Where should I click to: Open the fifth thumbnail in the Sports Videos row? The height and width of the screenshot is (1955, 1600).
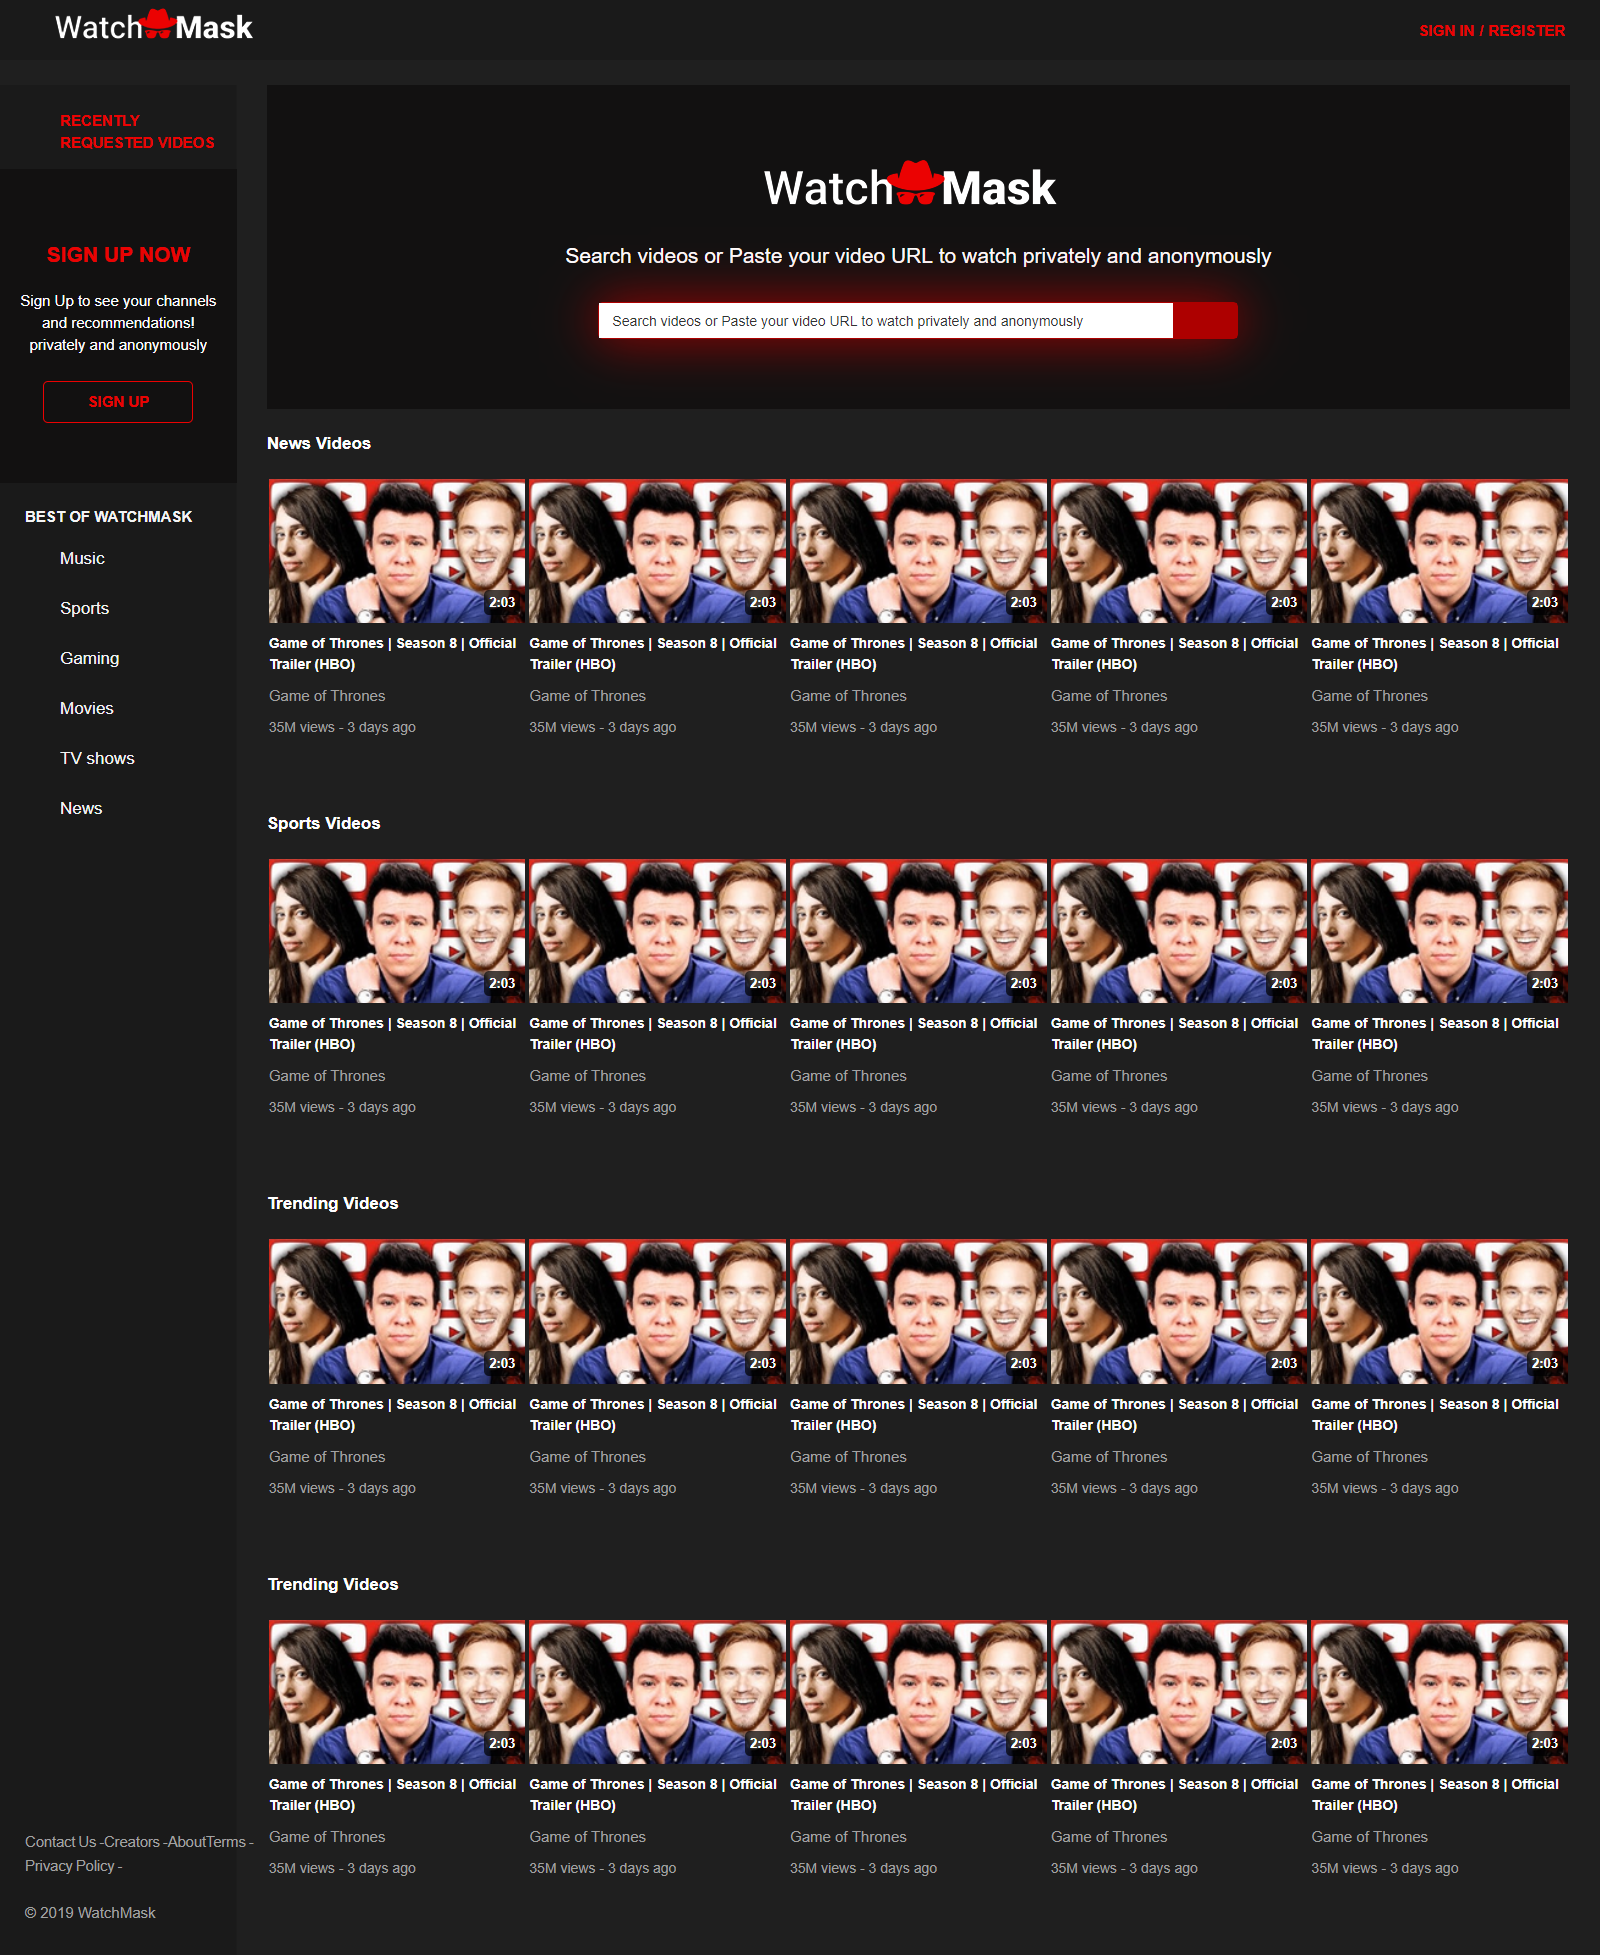[x=1440, y=932]
